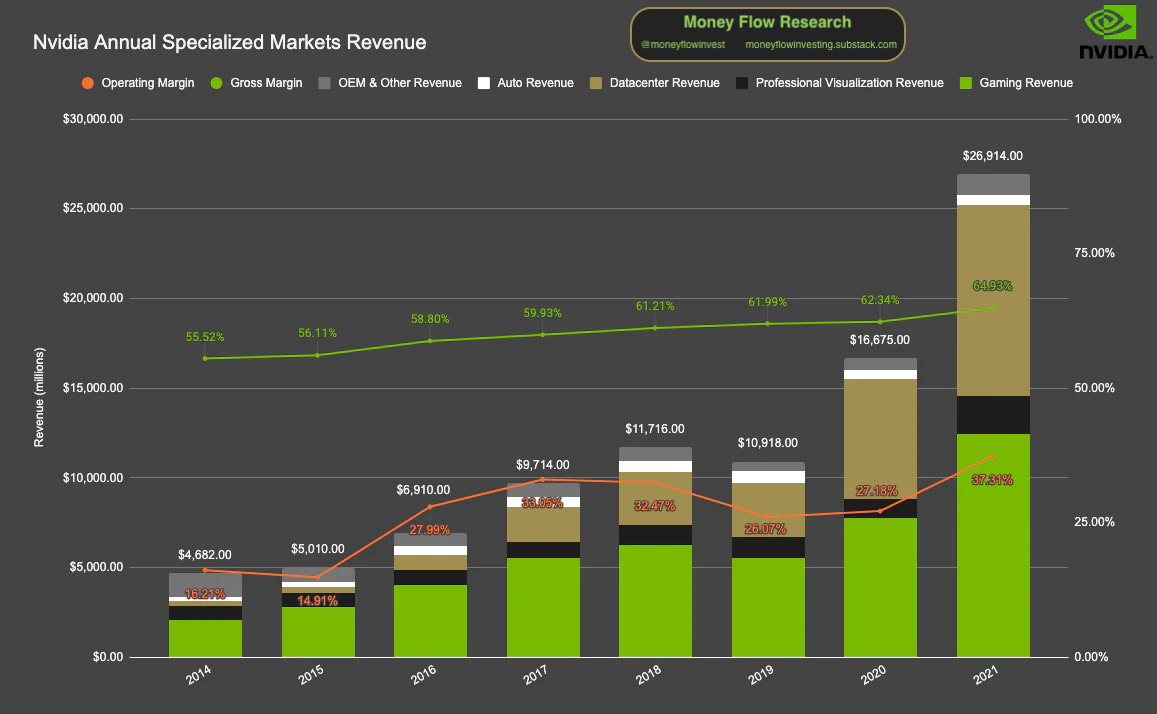The image size is (1157, 714).
Task: Click the Nvidia logo in the corner
Action: [1115, 32]
